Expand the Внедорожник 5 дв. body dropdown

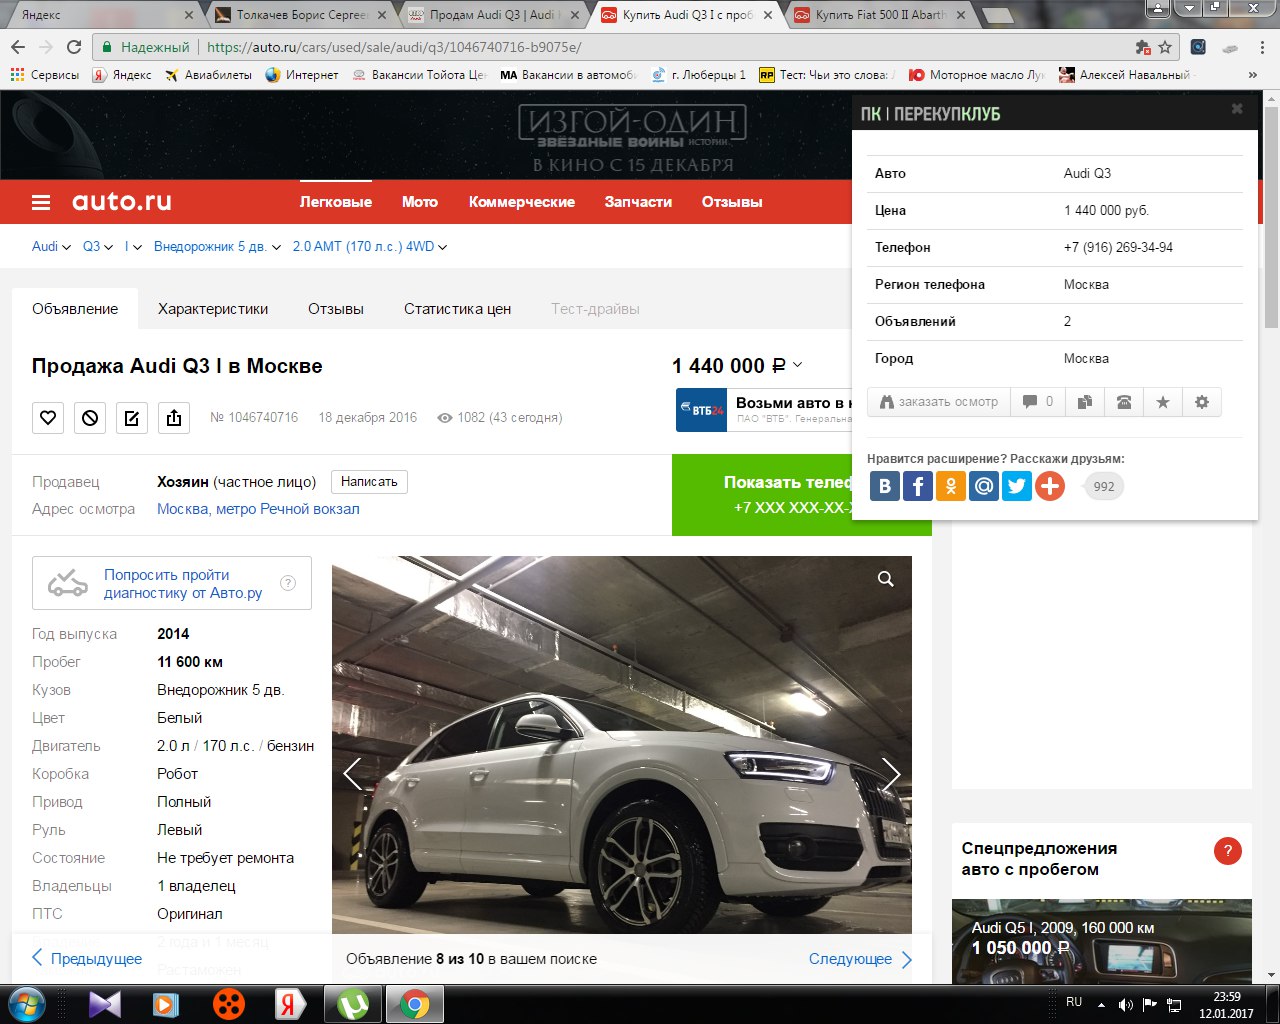click(x=218, y=246)
